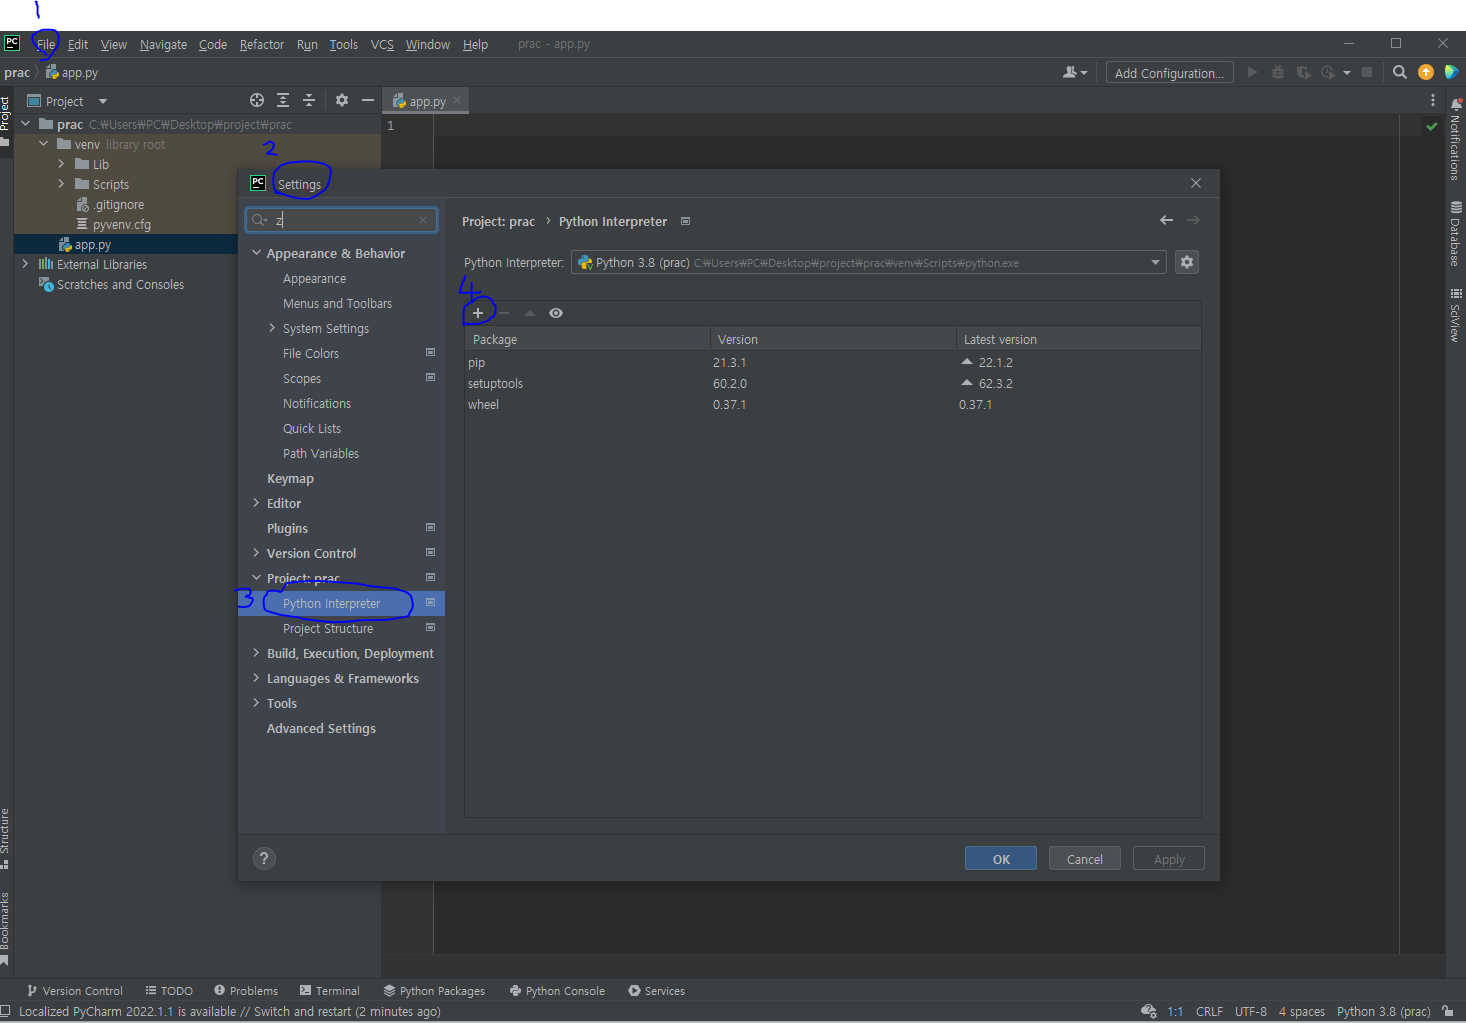Open the VCS menu
This screenshot has width=1466, height=1023.
[x=382, y=44]
